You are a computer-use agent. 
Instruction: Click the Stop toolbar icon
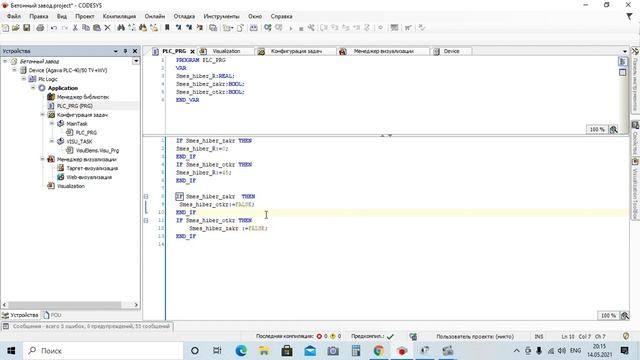(301, 28)
